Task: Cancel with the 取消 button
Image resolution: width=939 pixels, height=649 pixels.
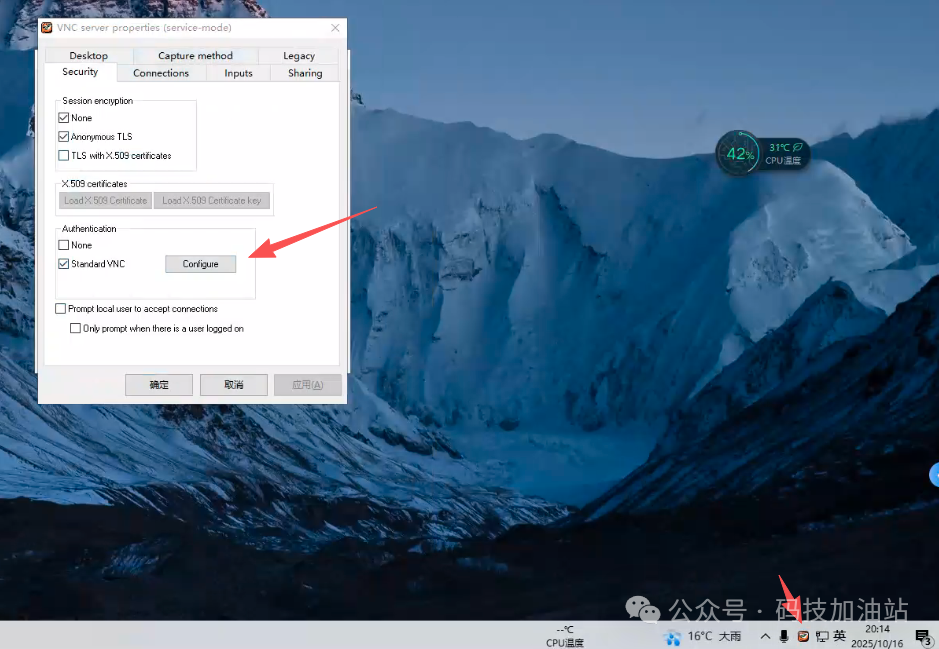Action: coord(234,385)
